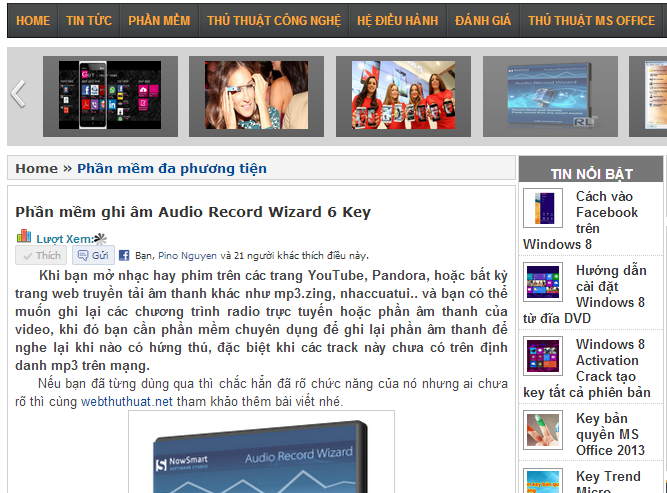The height and width of the screenshot is (493, 667).
Task: Go to ĐÁNH GIÁ section
Action: pos(483,20)
